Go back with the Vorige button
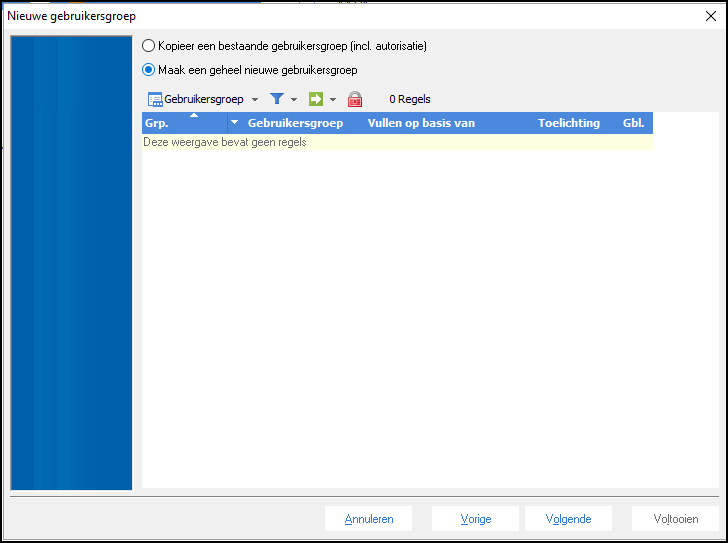Image resolution: width=728 pixels, height=543 pixels. (475, 519)
